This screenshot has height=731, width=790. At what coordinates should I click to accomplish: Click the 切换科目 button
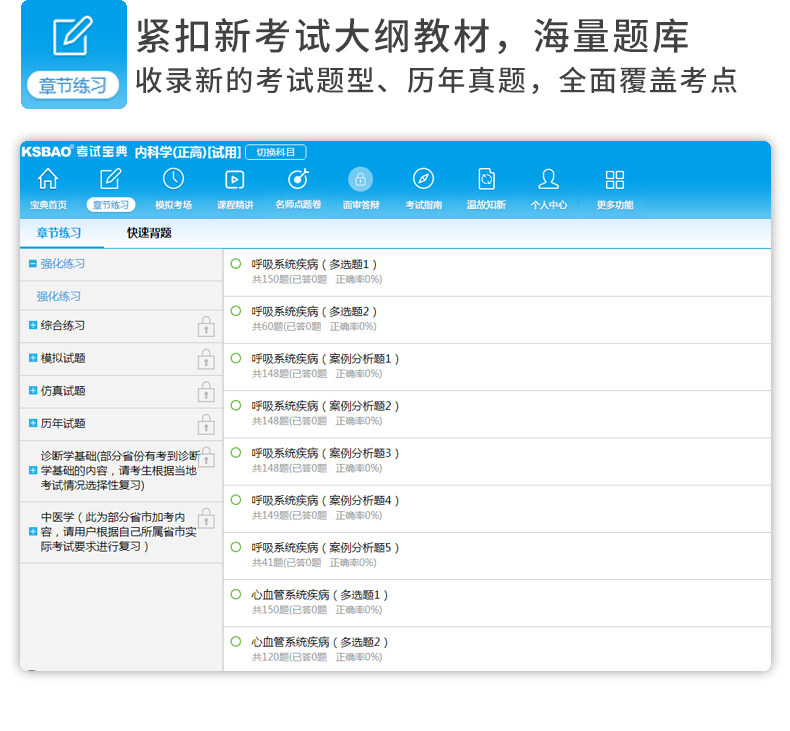tap(276, 152)
